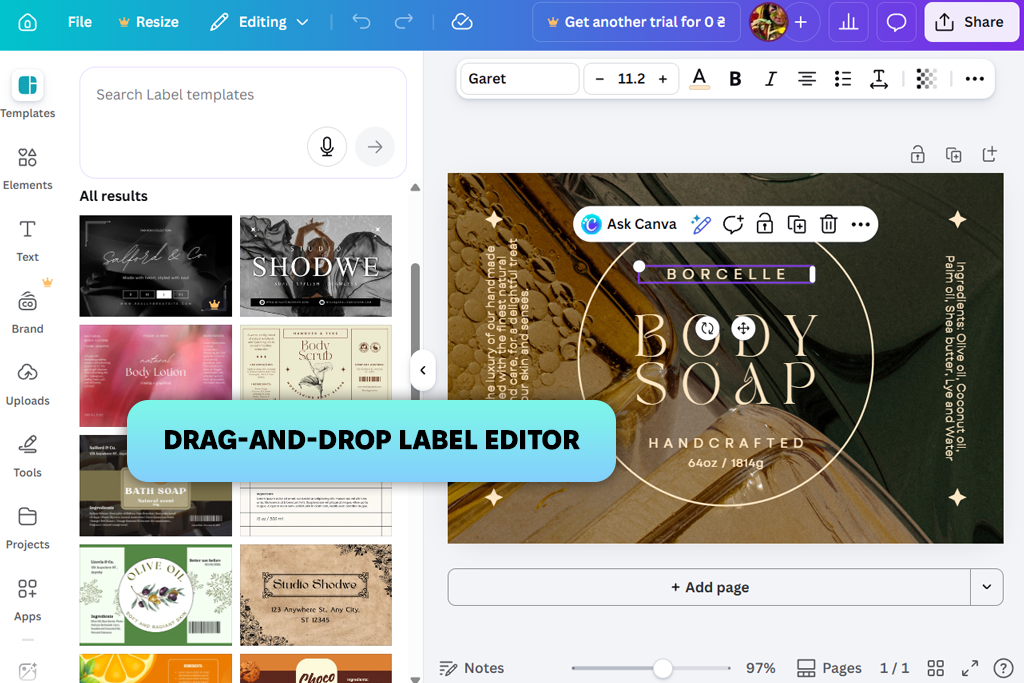Open the text spacing options

(879, 79)
